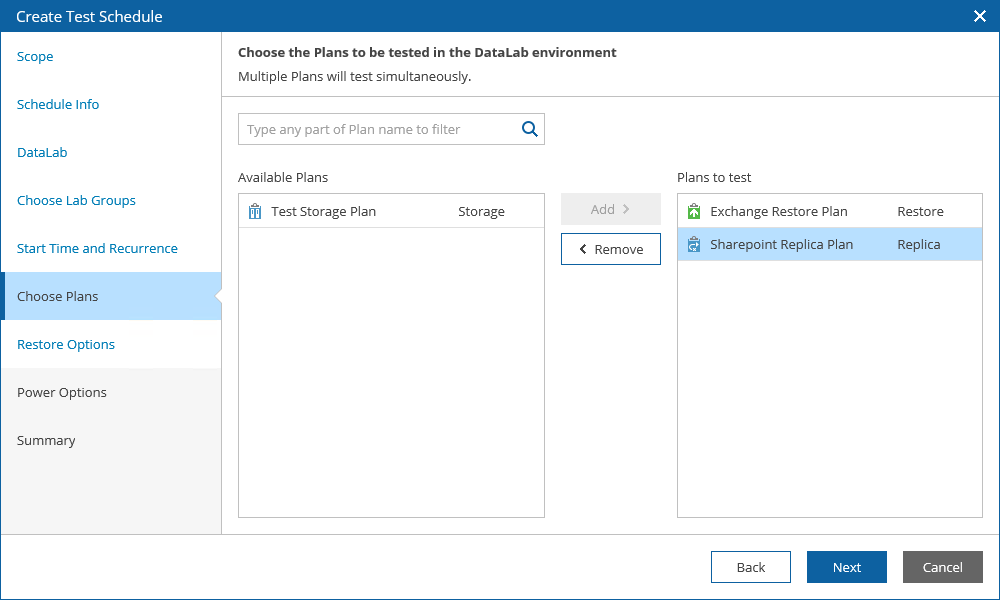Click the Exchange Restore Plan green icon
Image resolution: width=1000 pixels, height=600 pixels.
(x=694, y=212)
